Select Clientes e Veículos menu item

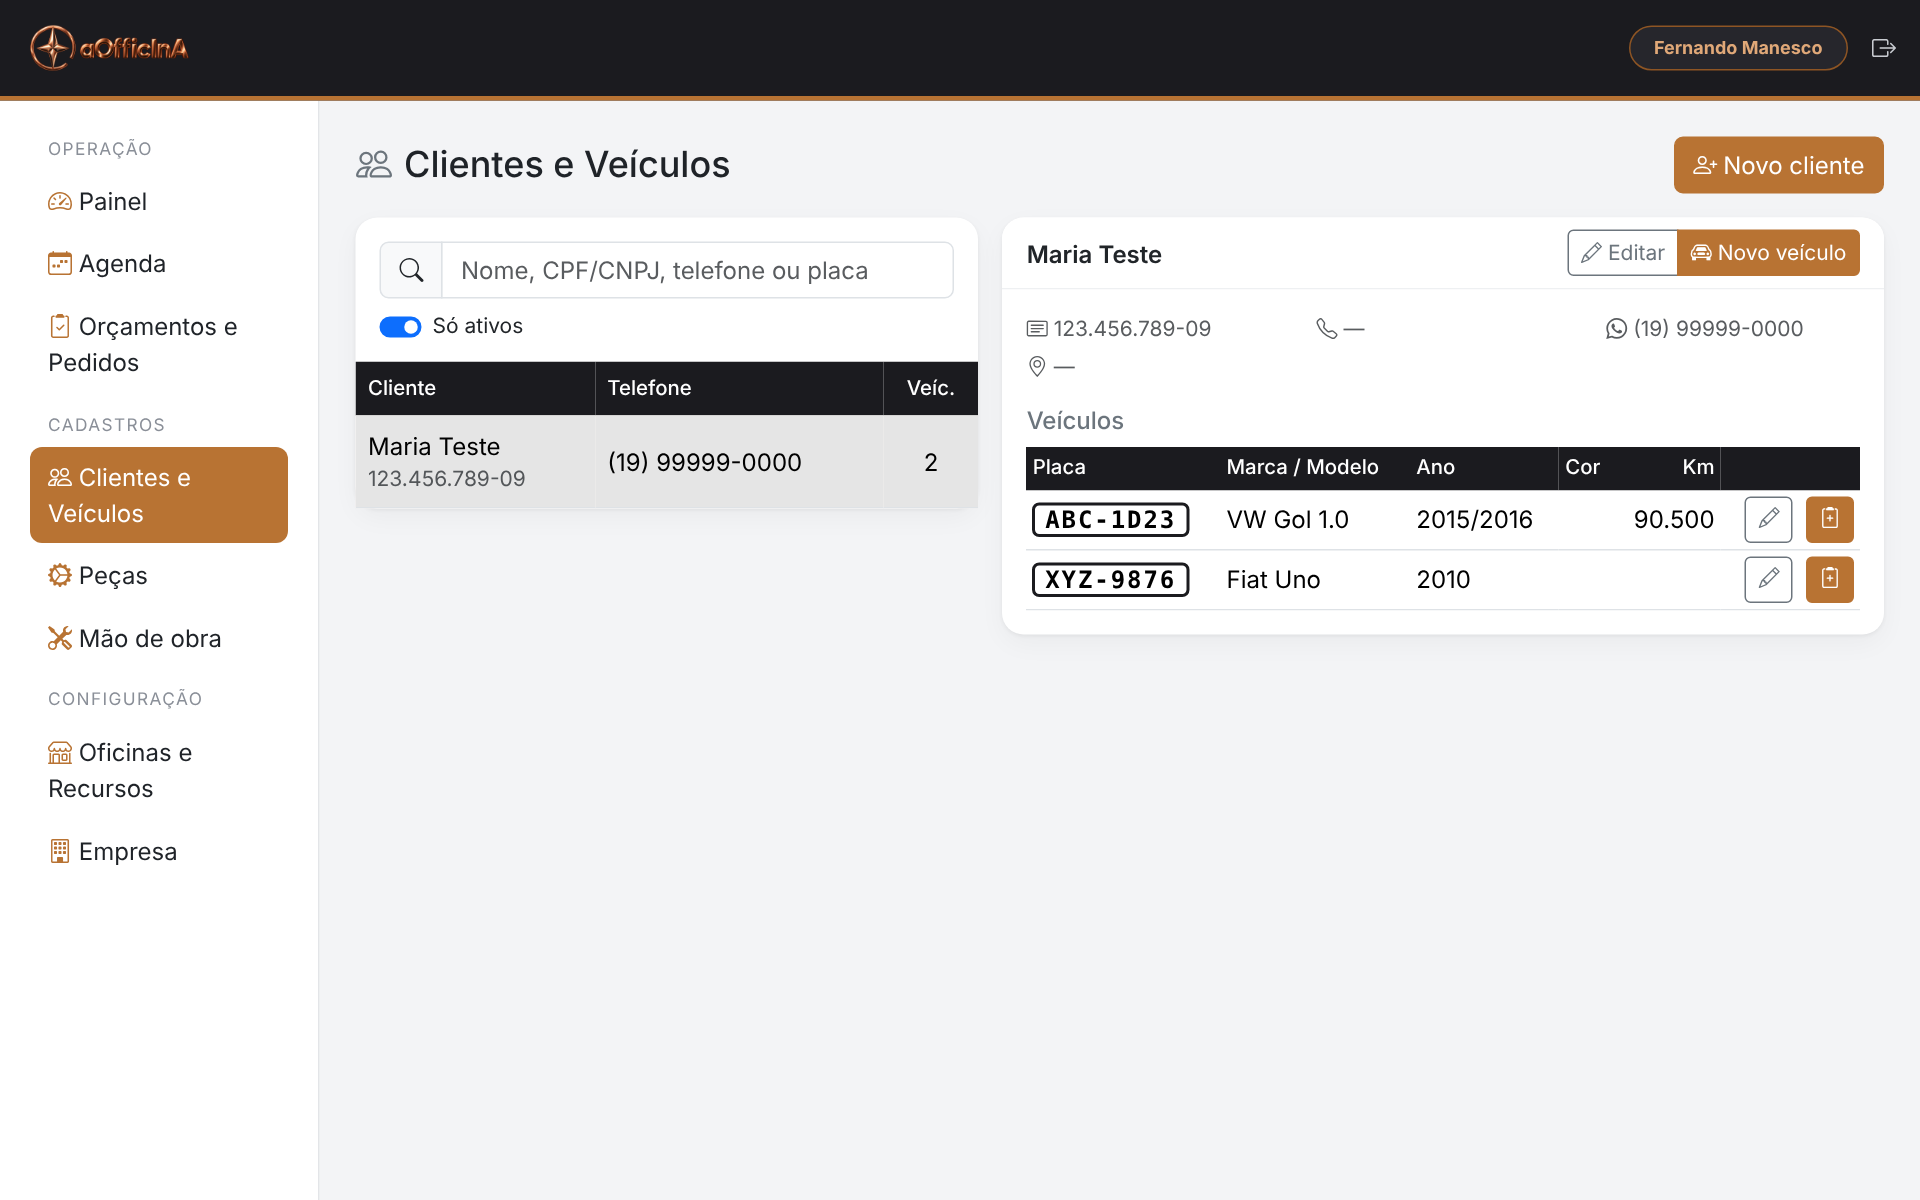(159, 495)
